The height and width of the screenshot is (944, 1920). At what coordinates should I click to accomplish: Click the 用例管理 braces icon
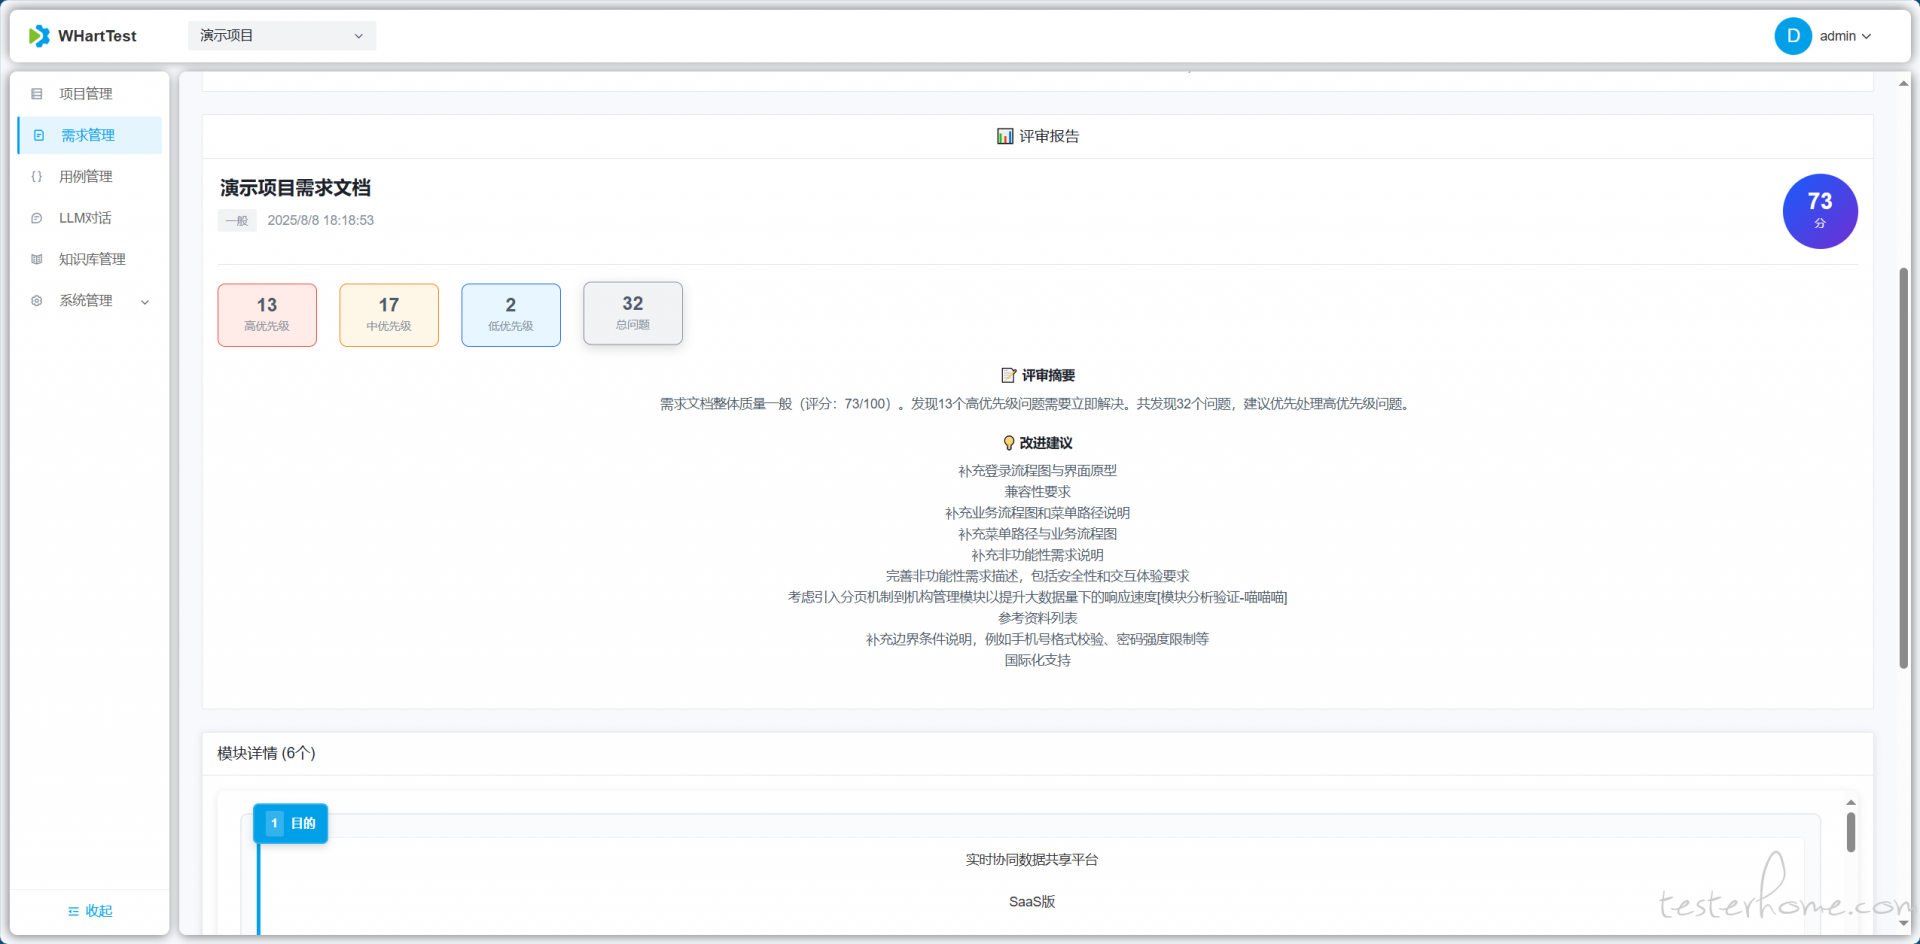click(37, 177)
